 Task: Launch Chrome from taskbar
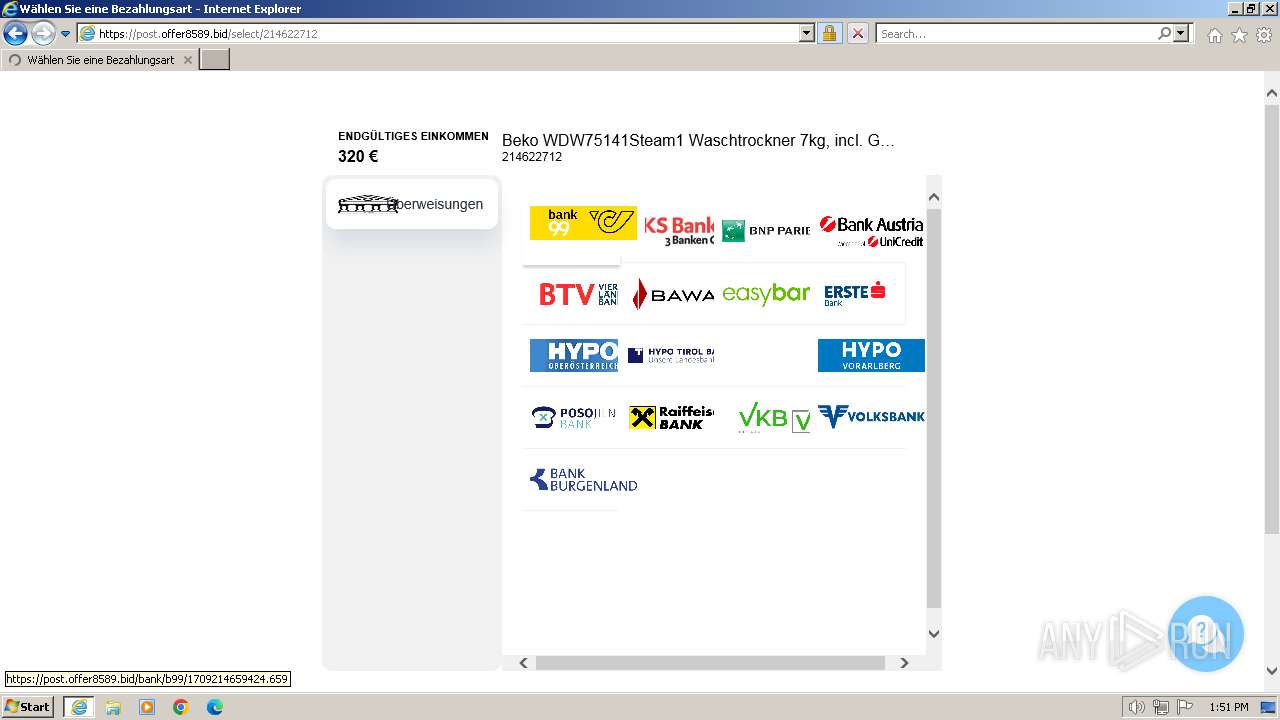coord(181,707)
